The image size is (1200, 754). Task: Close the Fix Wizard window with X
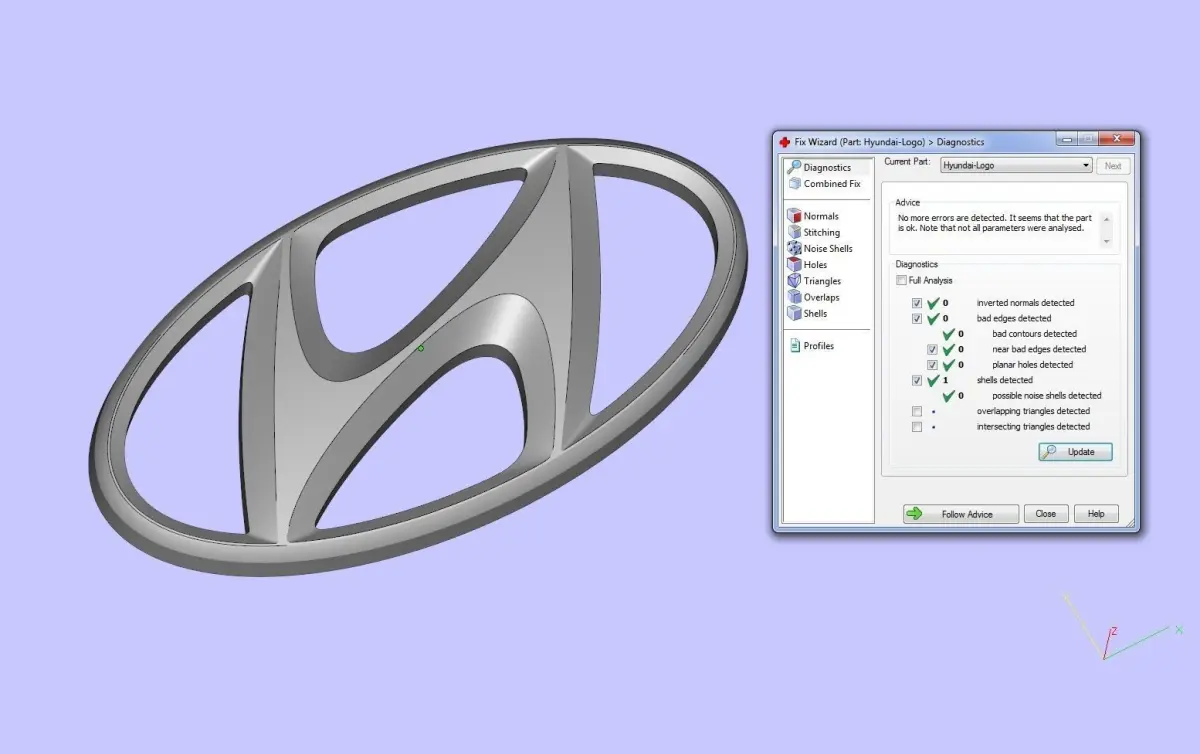pyautogui.click(x=1117, y=140)
